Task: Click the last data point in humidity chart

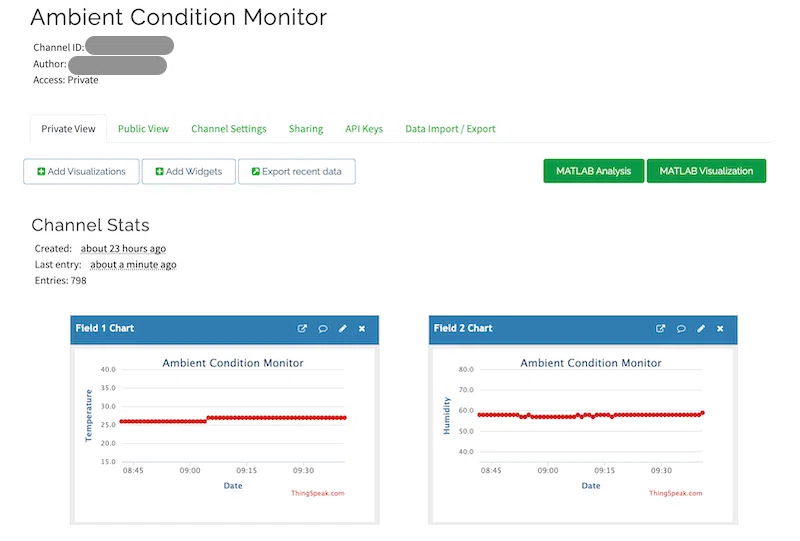Action: (703, 413)
